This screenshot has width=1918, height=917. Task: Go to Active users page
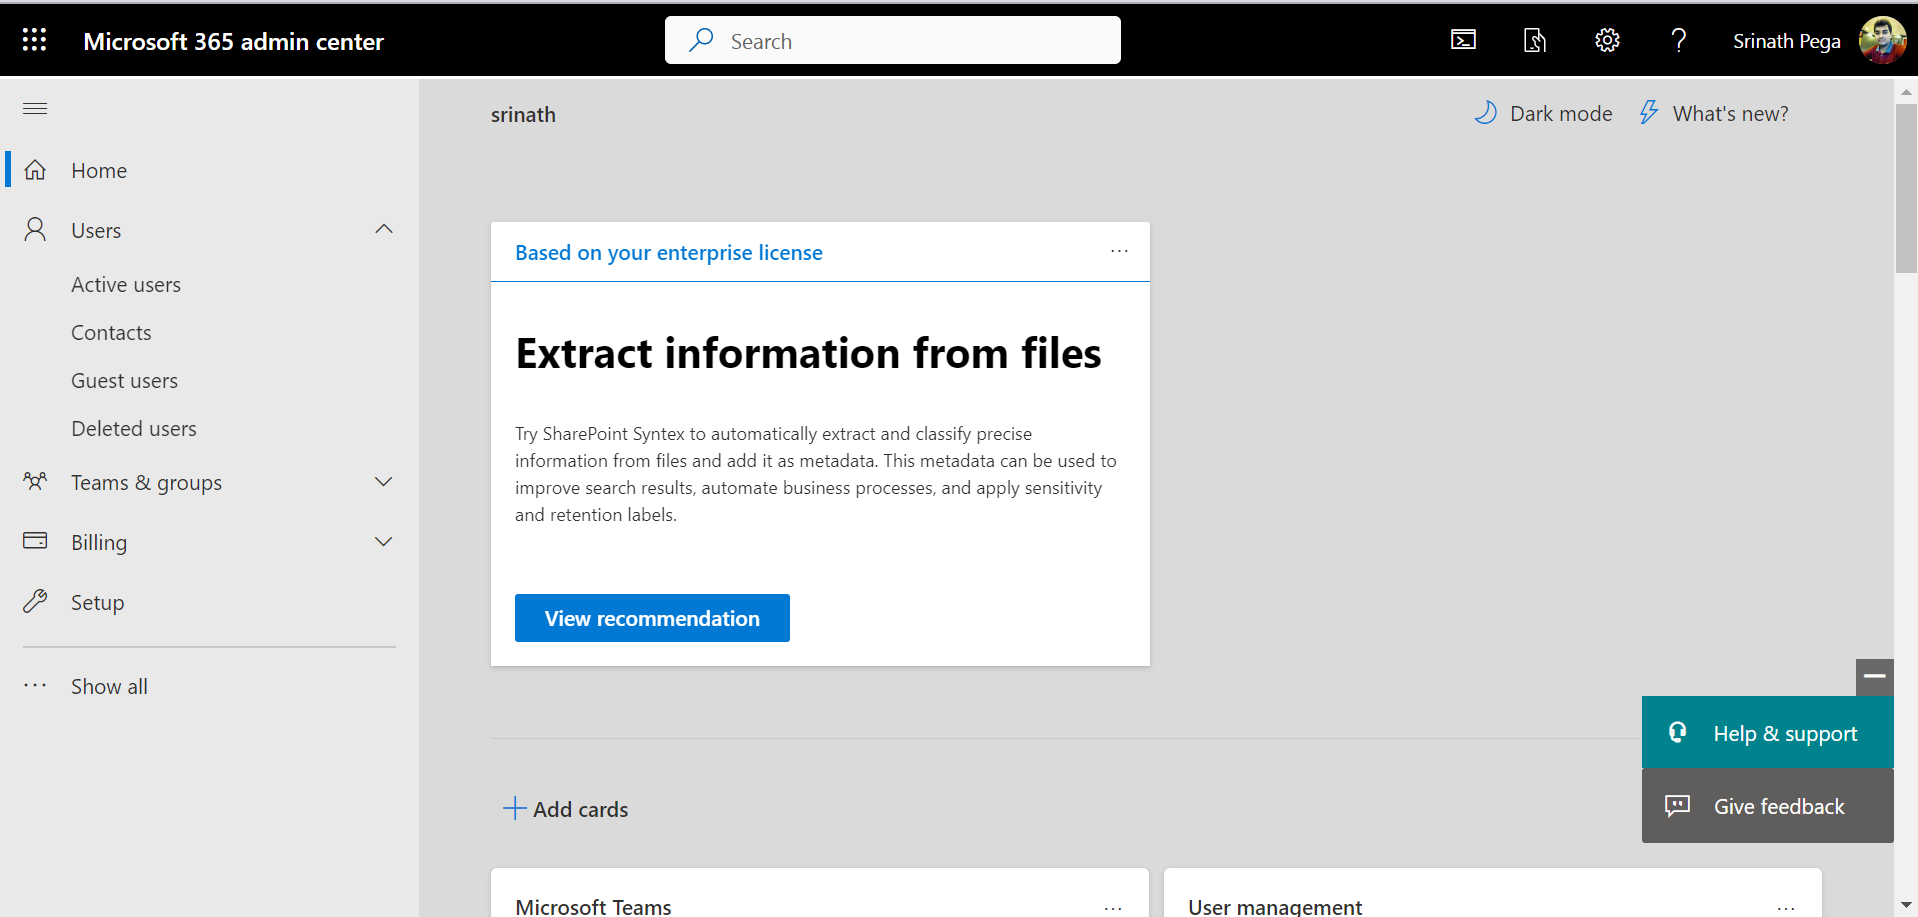coord(126,285)
